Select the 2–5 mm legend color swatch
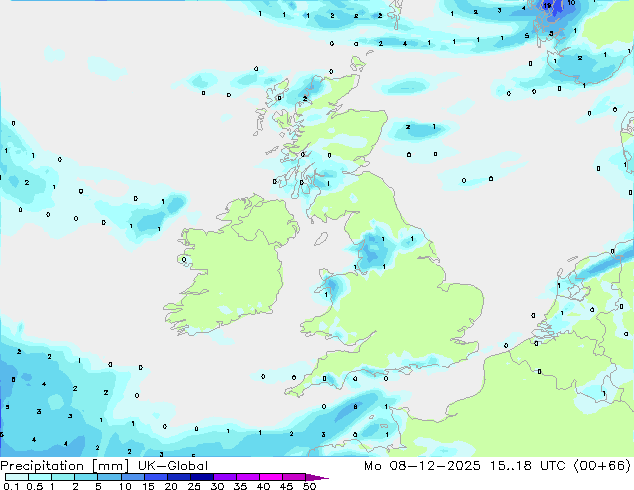The height and width of the screenshot is (490, 634). (x=86, y=477)
